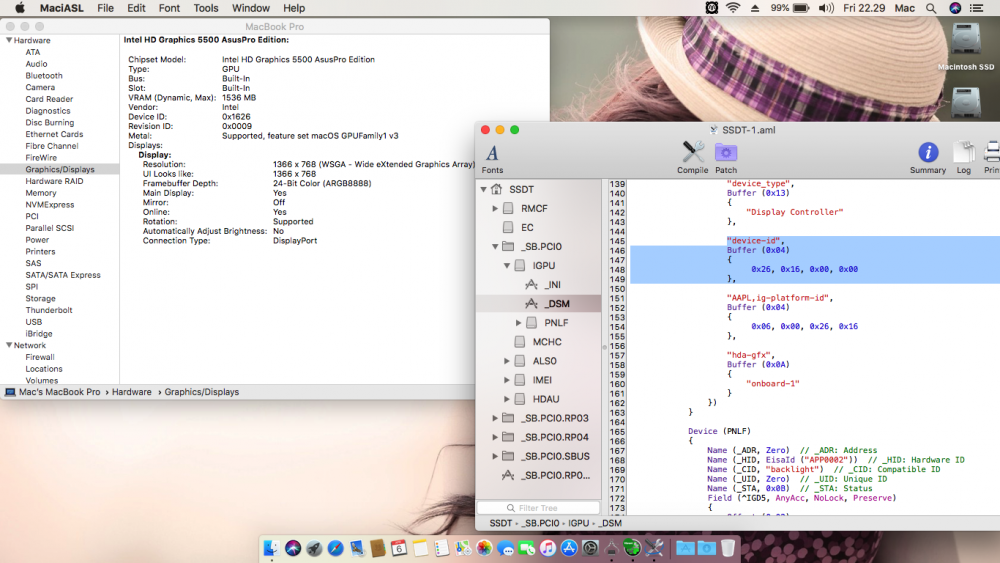Launch Siri from the Dock
Image resolution: width=1000 pixels, height=563 pixels.
pos(293,548)
